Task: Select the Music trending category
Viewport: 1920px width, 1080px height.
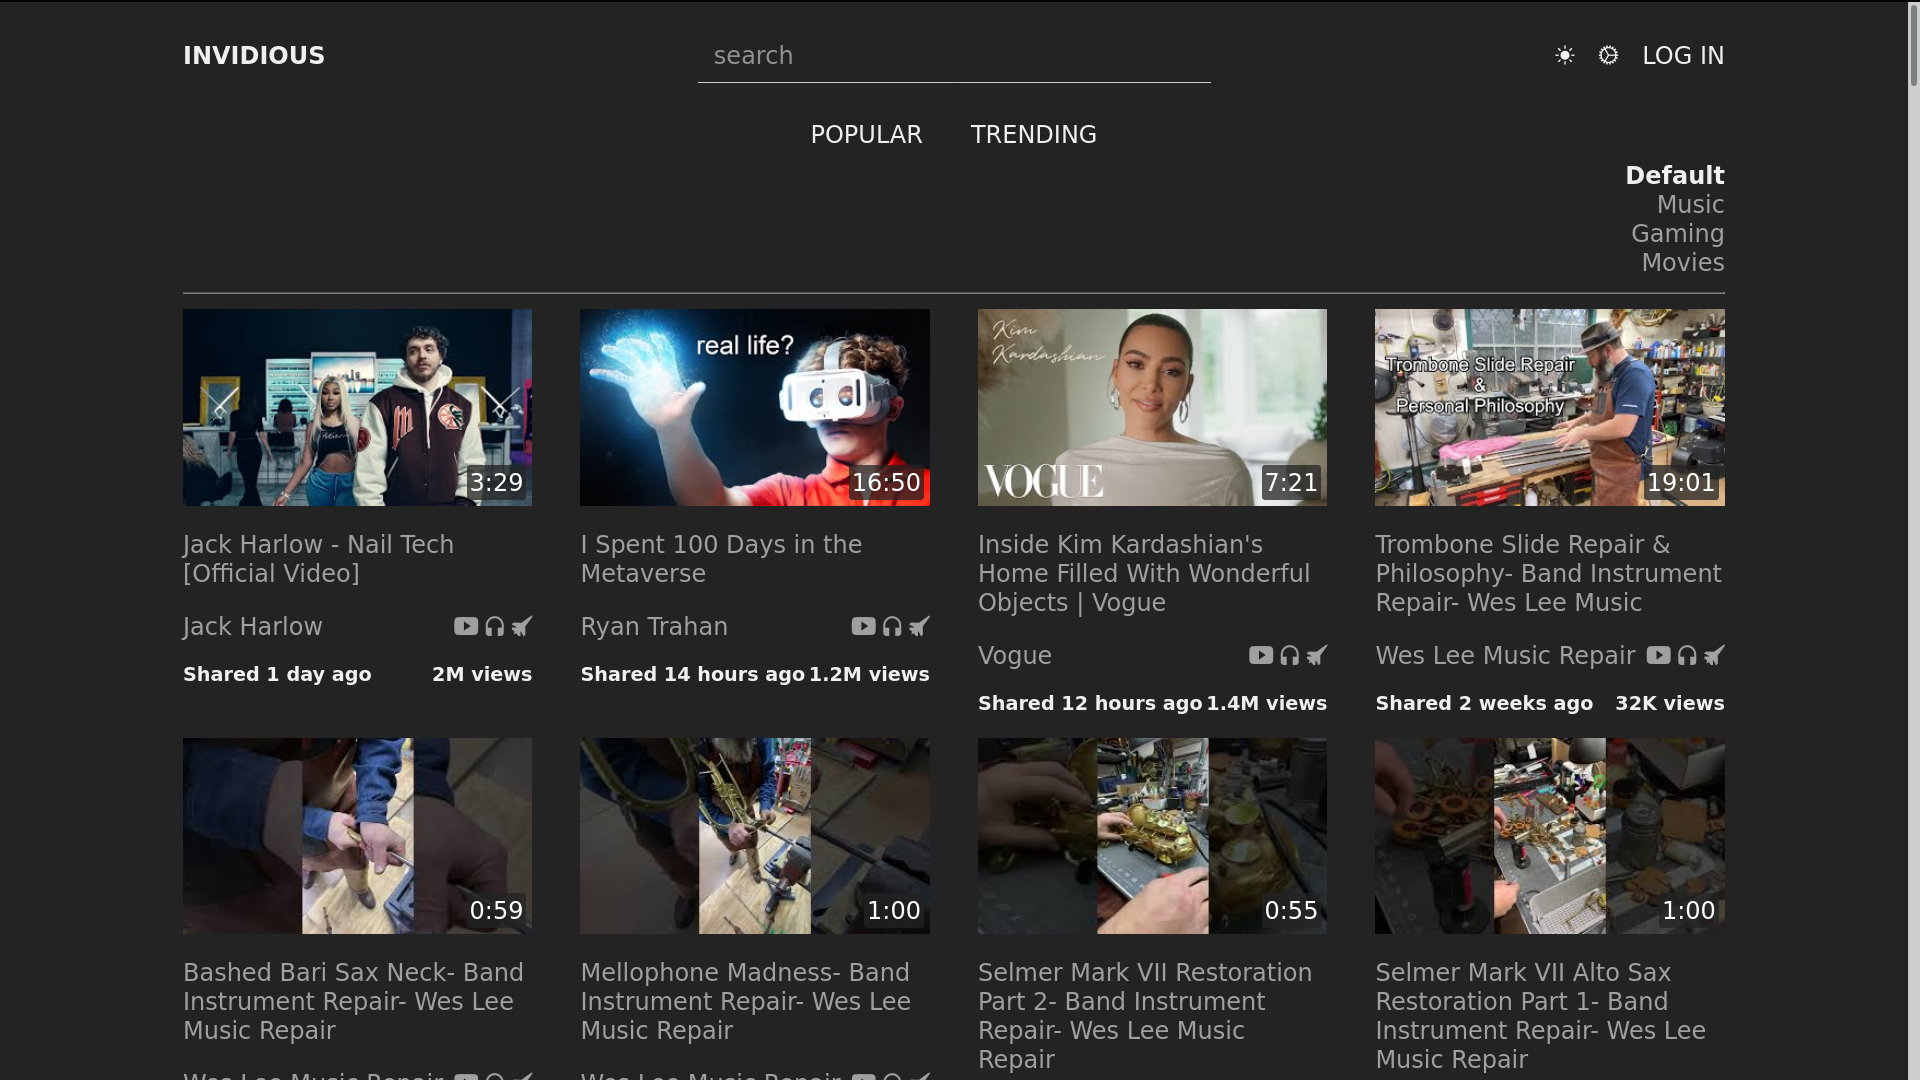Action: 1690,205
